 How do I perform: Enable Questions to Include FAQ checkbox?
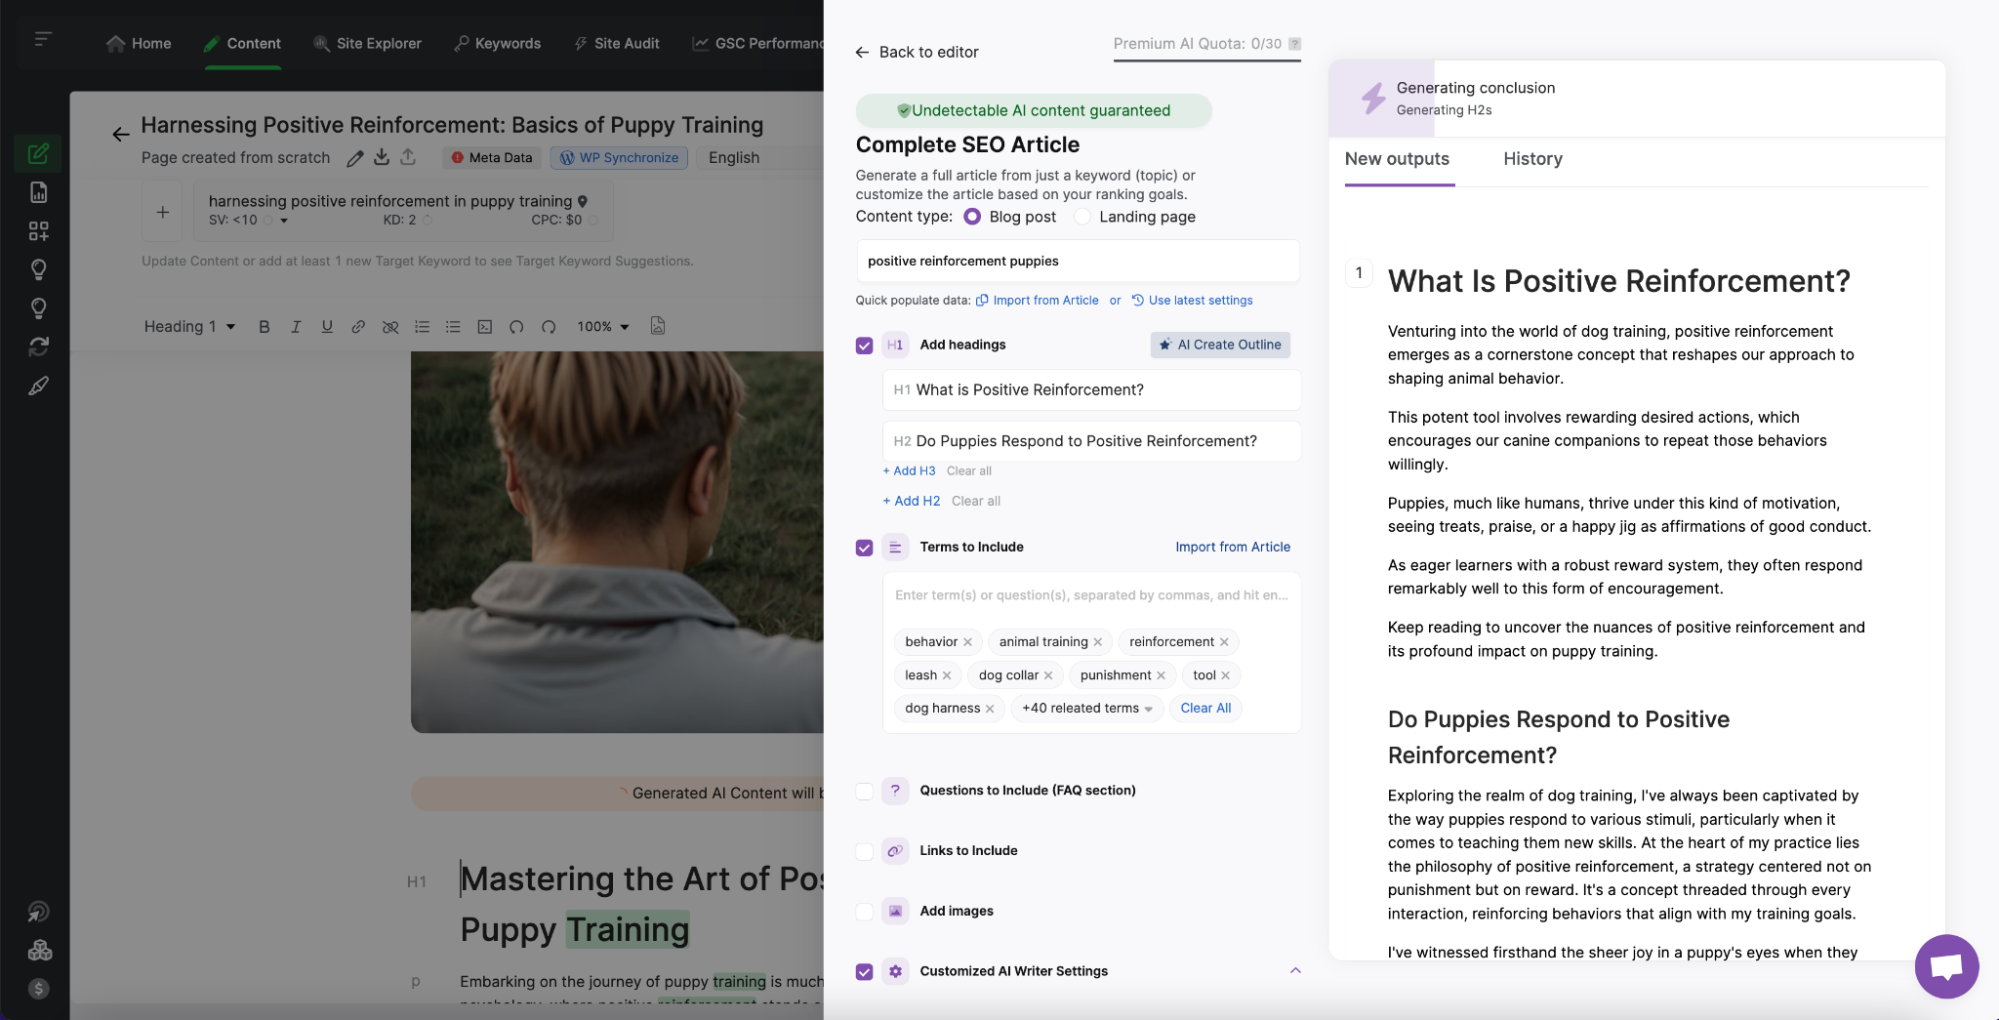[x=864, y=791]
